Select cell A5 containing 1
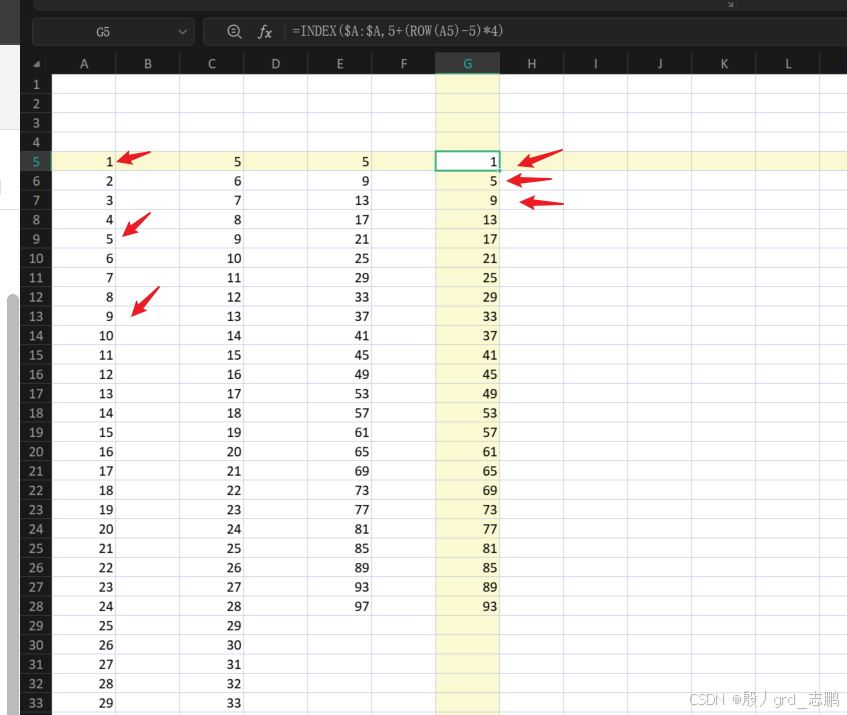This screenshot has height=715, width=847. point(84,161)
